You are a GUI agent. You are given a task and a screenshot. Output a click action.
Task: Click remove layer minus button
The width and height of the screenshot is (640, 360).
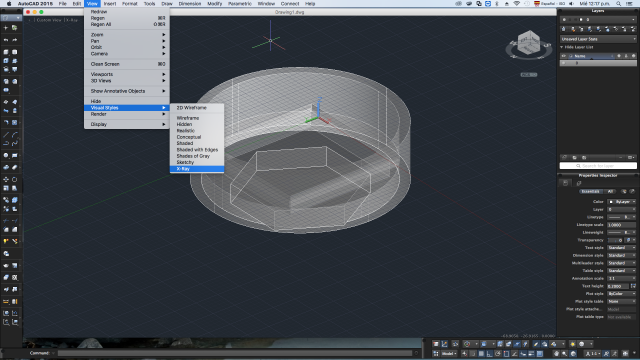(620, 158)
